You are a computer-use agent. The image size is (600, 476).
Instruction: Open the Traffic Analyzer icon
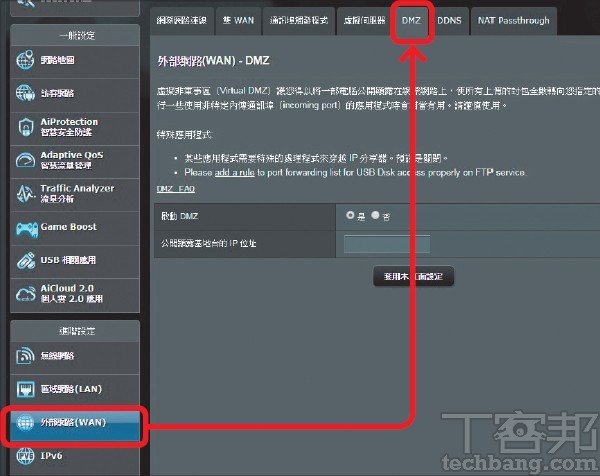26,194
